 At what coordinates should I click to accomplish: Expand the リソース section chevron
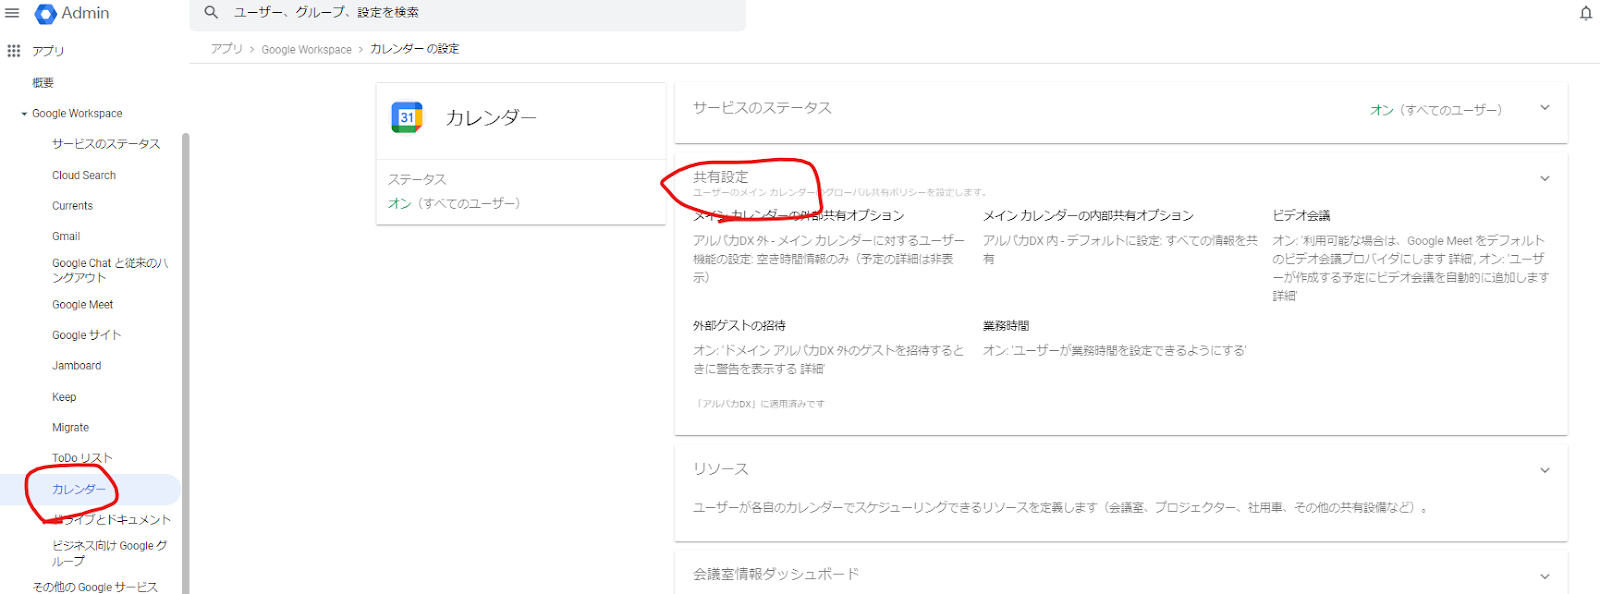(1545, 470)
